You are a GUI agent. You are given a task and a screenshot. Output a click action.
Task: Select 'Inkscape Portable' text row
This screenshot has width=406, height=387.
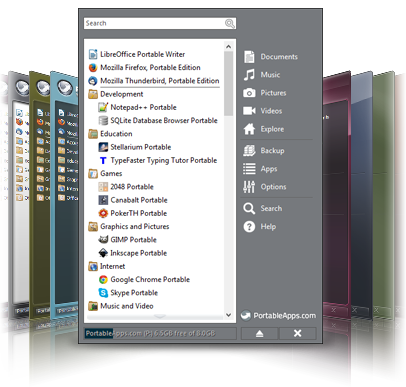tap(138, 253)
